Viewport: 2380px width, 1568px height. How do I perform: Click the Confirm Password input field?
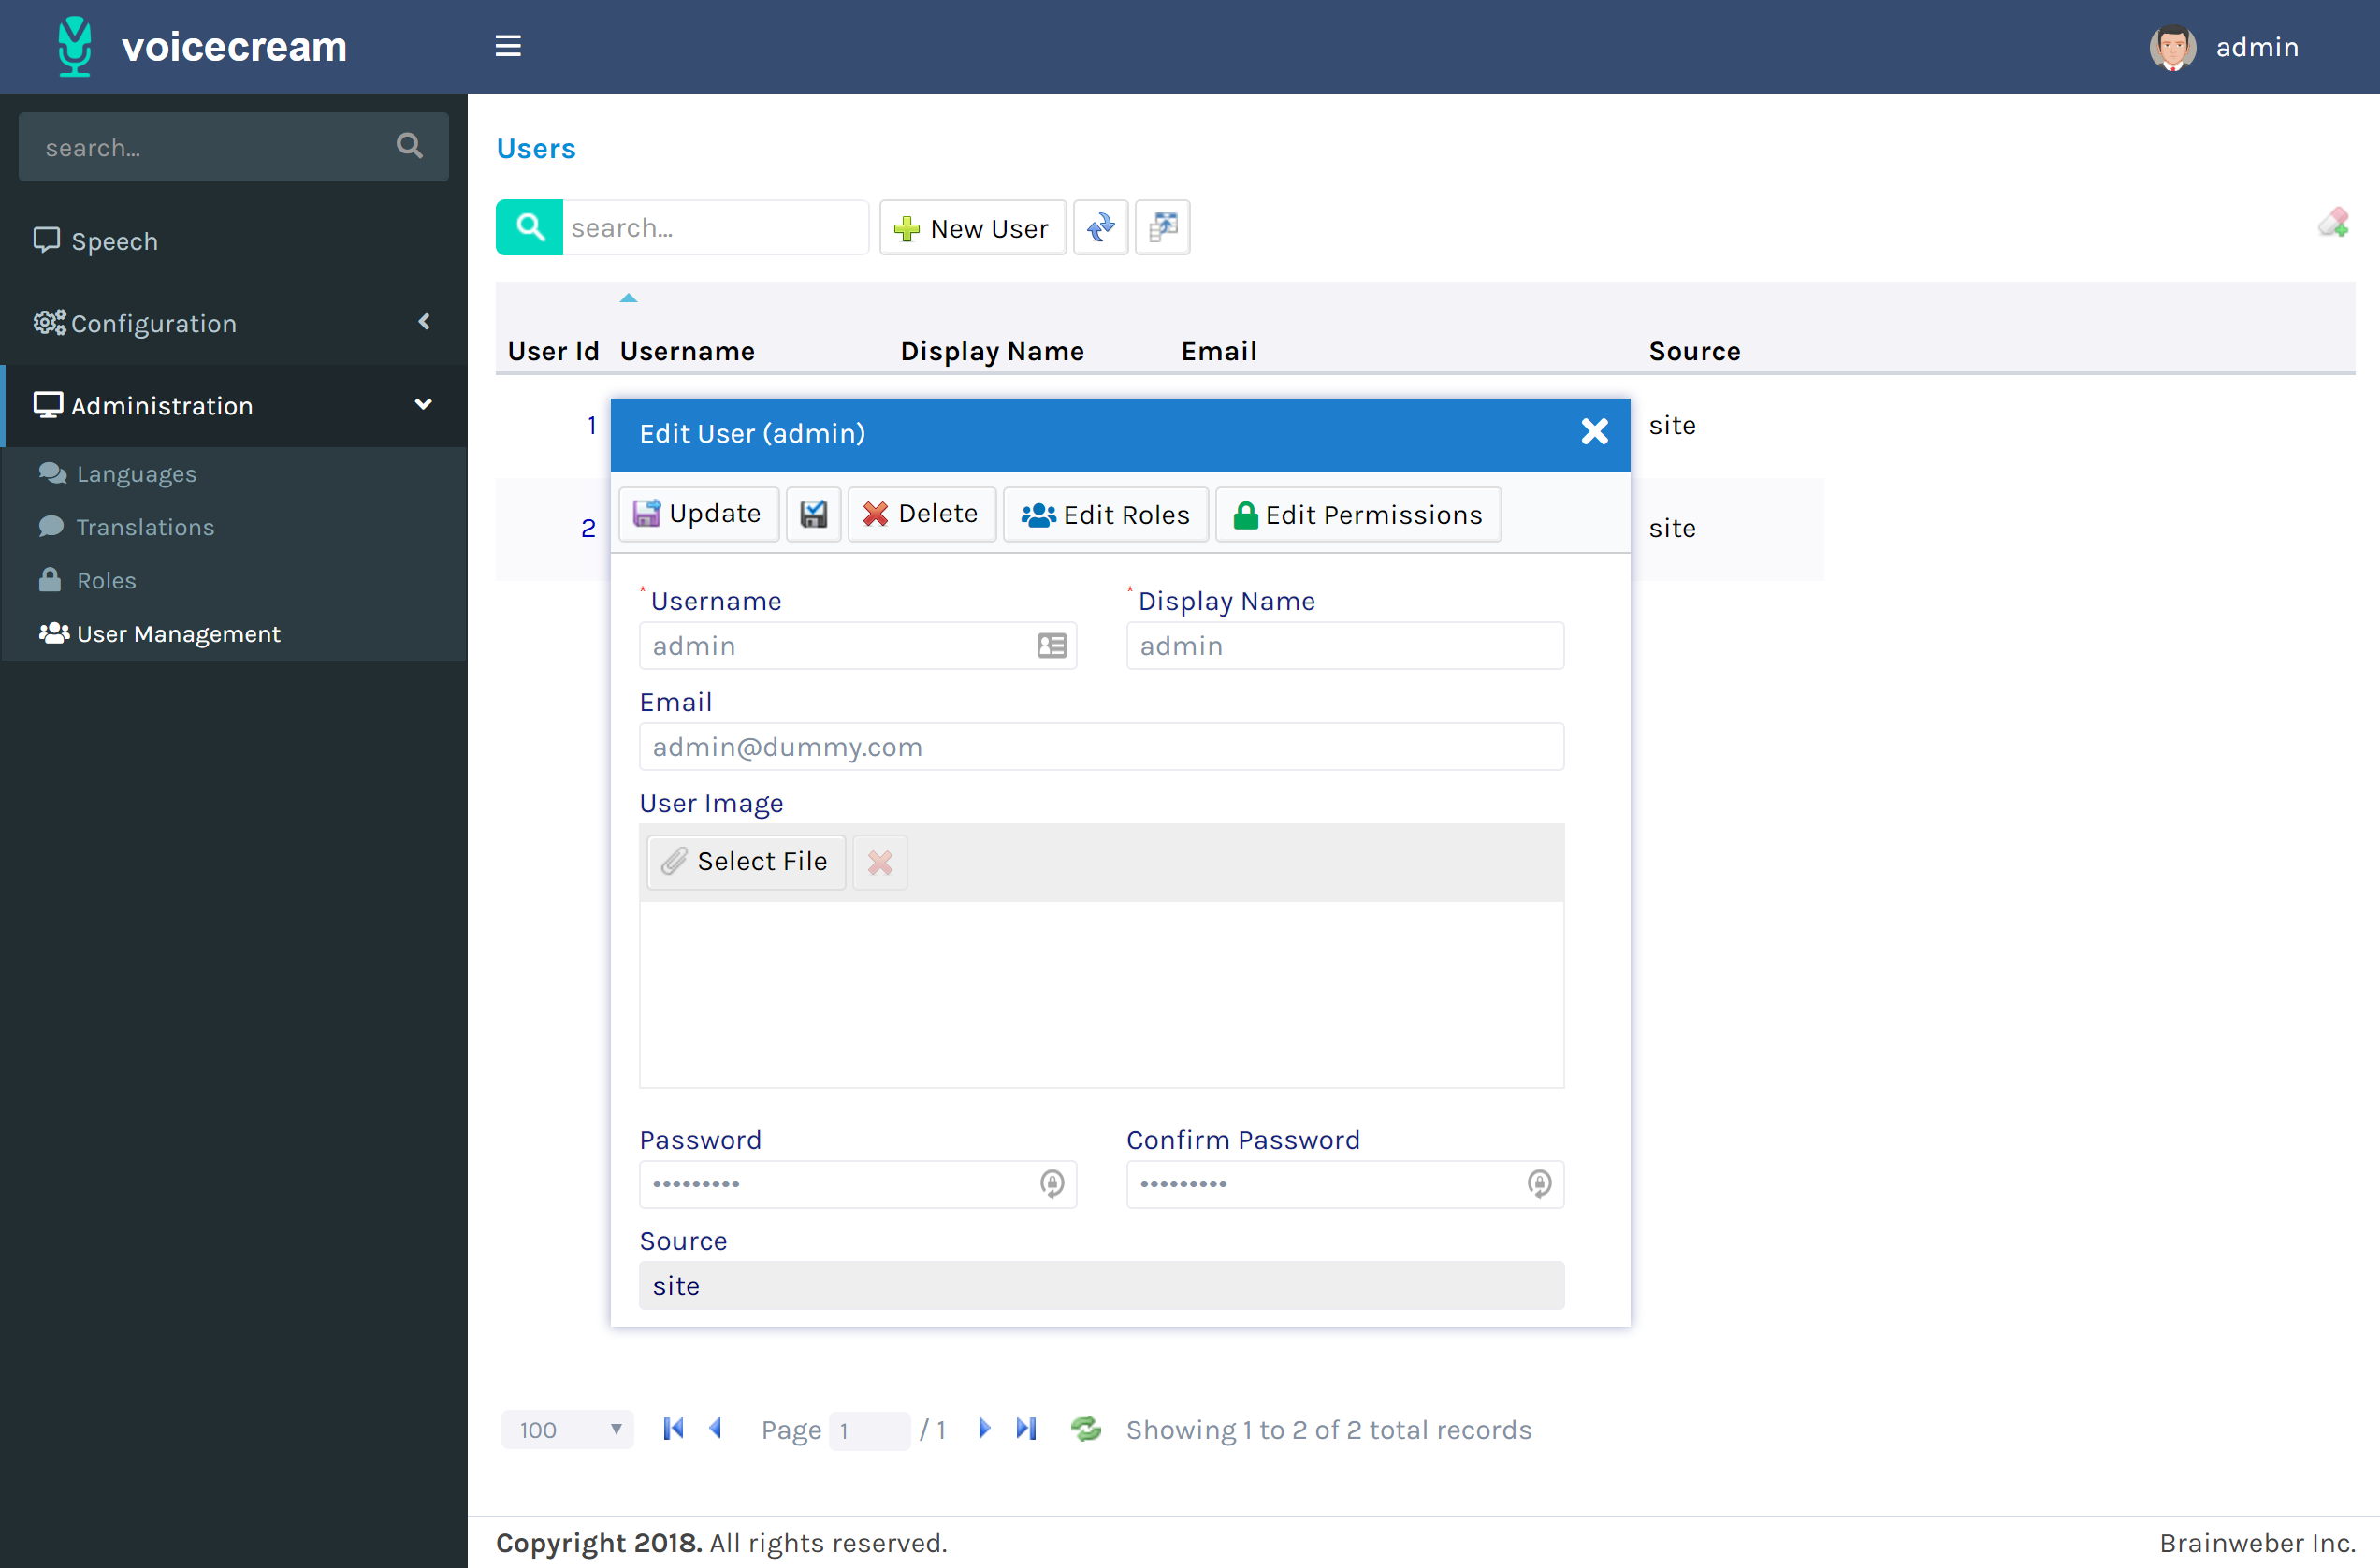(1345, 1184)
